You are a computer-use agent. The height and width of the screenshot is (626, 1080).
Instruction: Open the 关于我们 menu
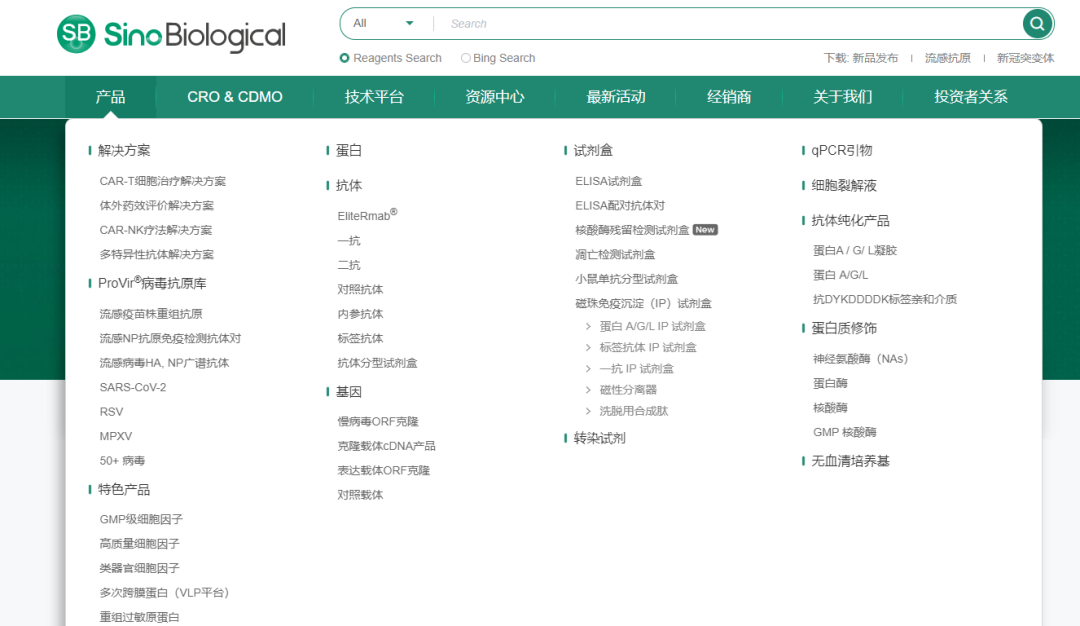click(x=842, y=97)
